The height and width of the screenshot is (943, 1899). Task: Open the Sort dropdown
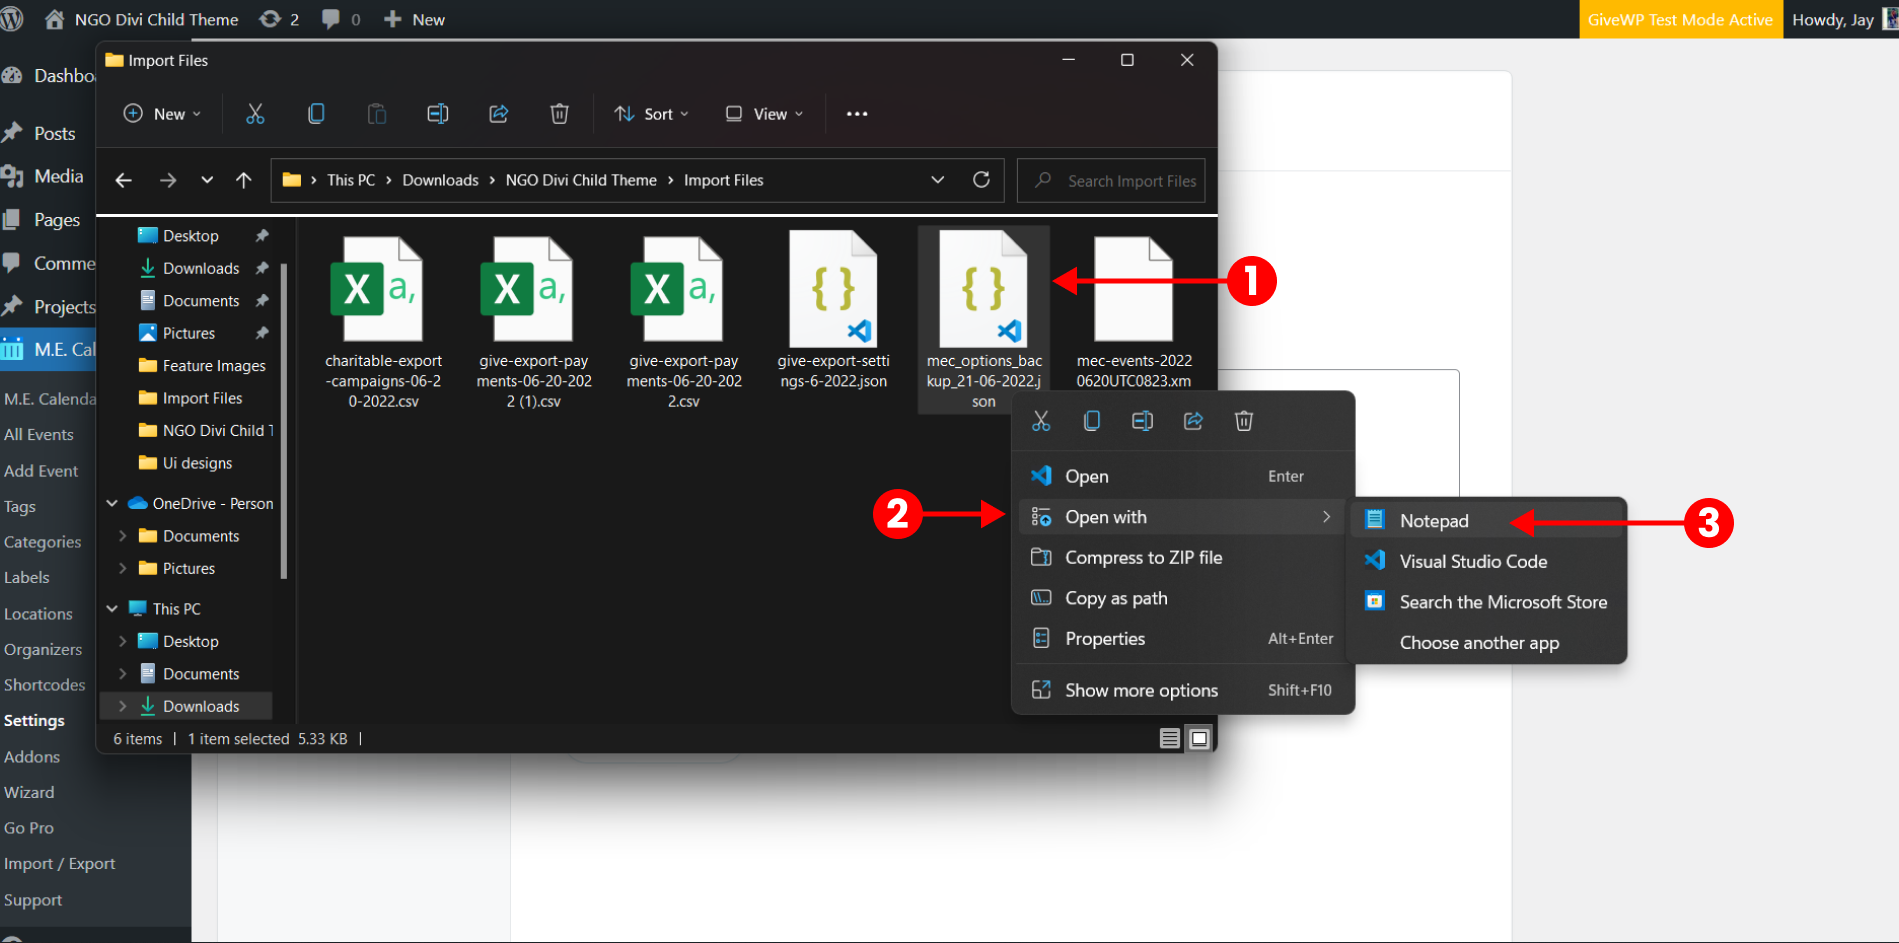652,114
